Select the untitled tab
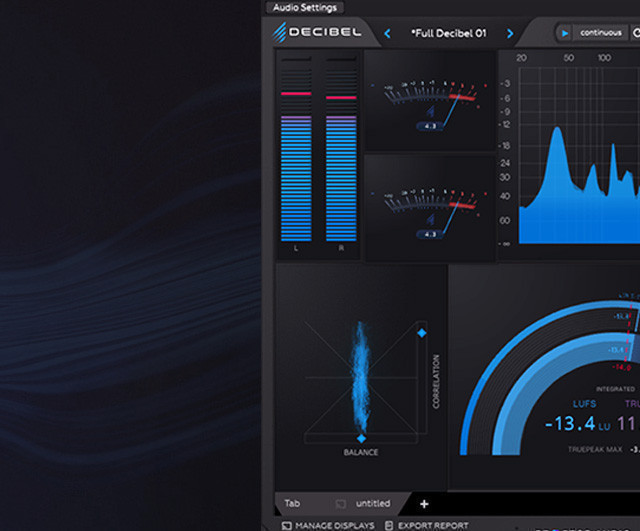Viewport: 640px width, 531px height. click(x=372, y=504)
